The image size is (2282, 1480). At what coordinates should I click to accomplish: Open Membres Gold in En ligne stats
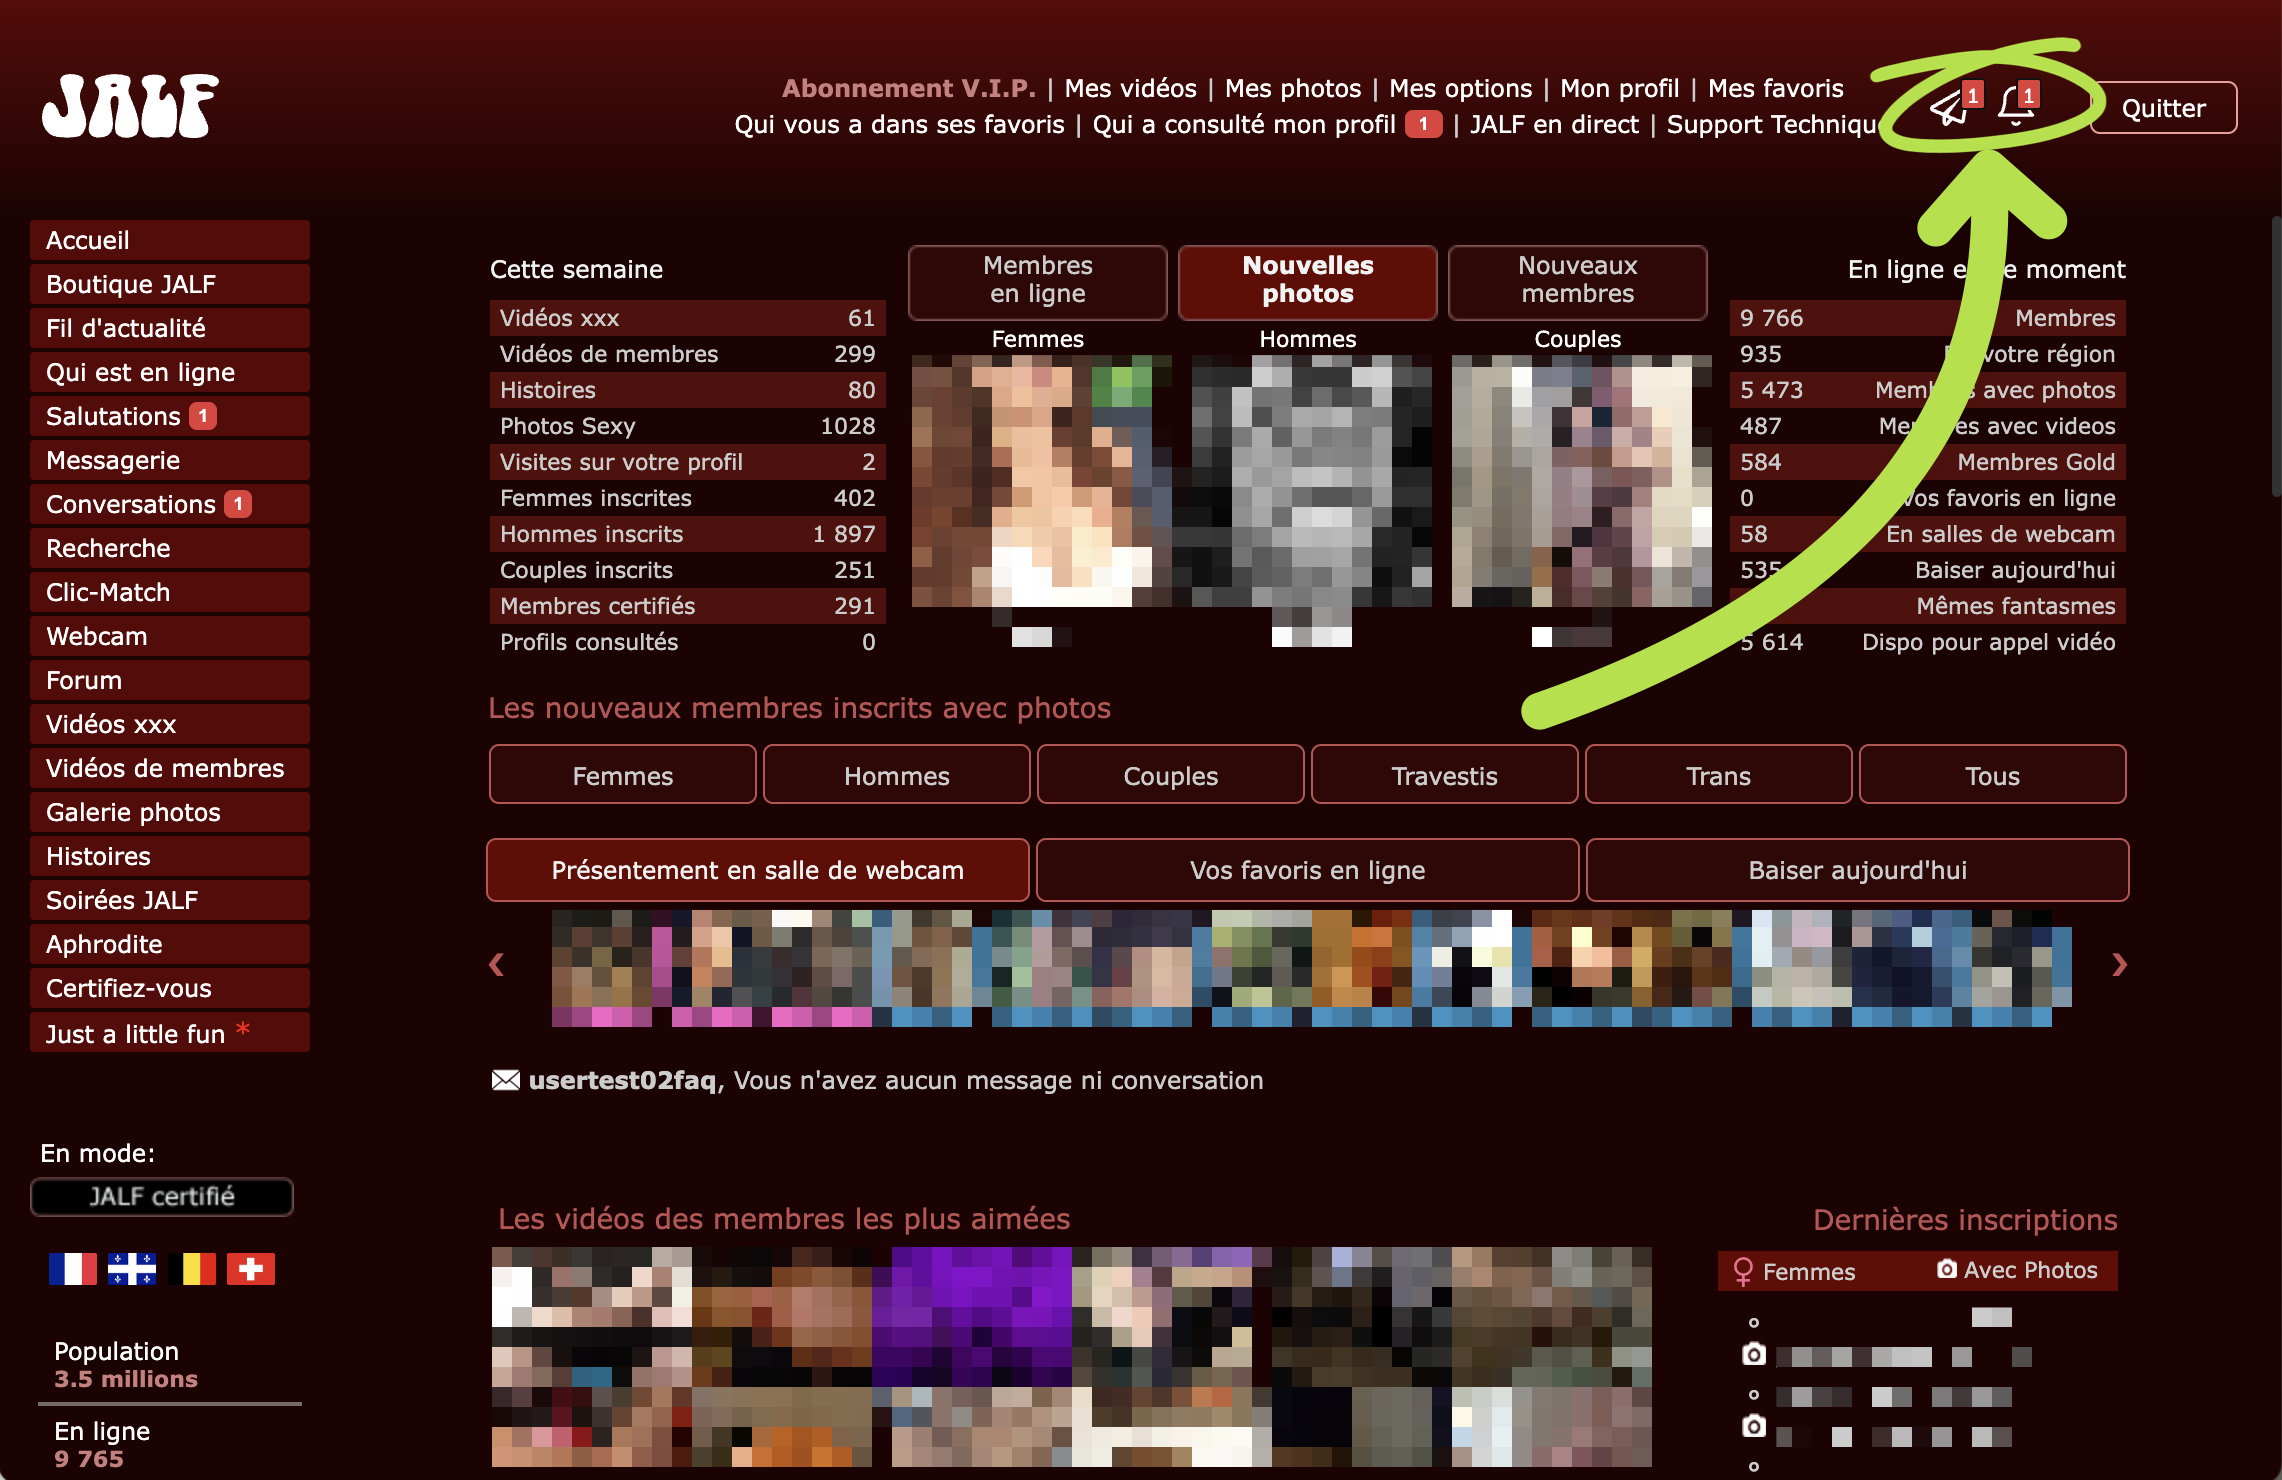[x=1927, y=462]
